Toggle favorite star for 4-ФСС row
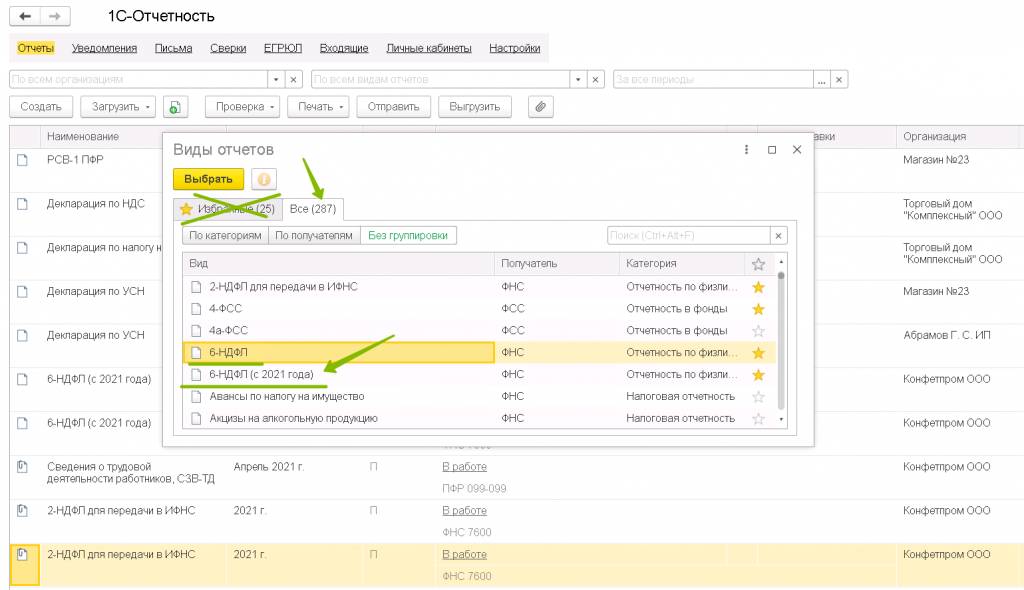The width and height of the screenshot is (1024, 590). [x=758, y=309]
